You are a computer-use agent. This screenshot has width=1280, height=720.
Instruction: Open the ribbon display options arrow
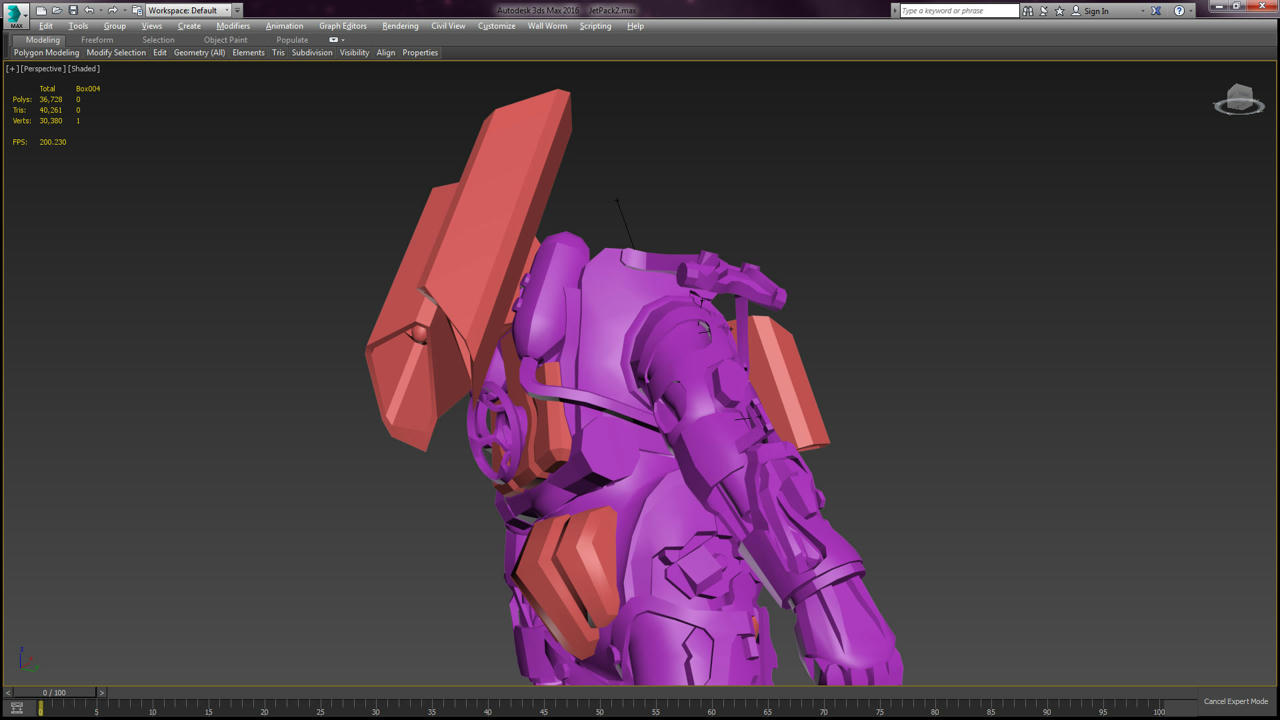343,40
